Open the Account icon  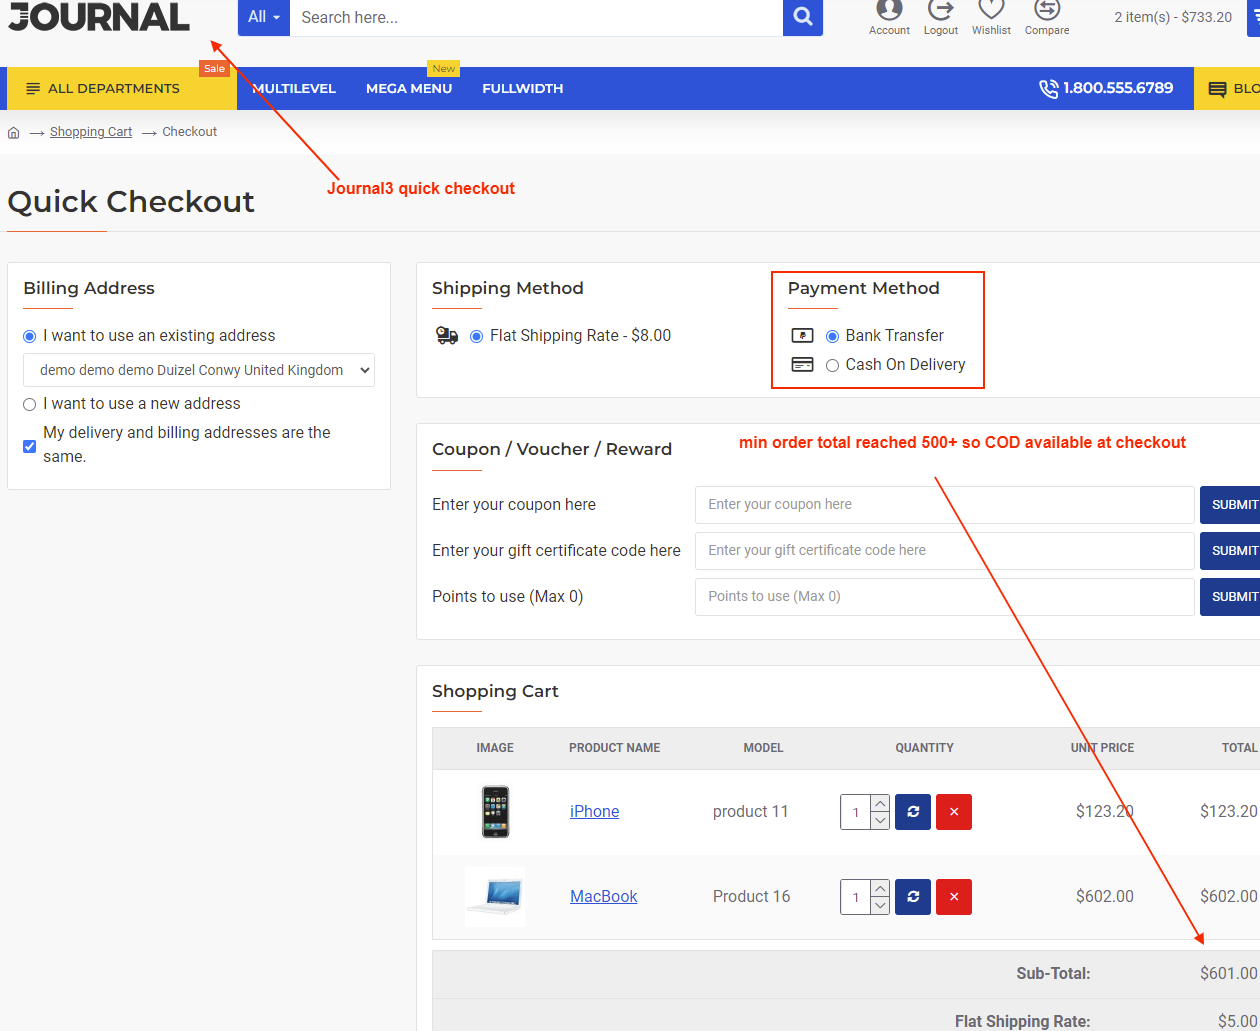889,12
